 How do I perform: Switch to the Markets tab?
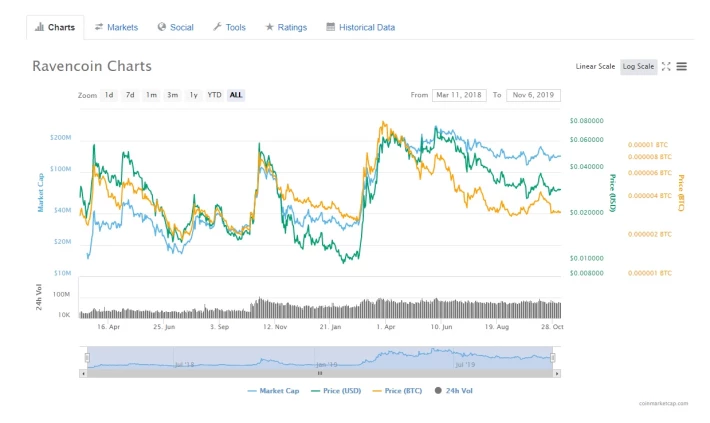pos(116,27)
